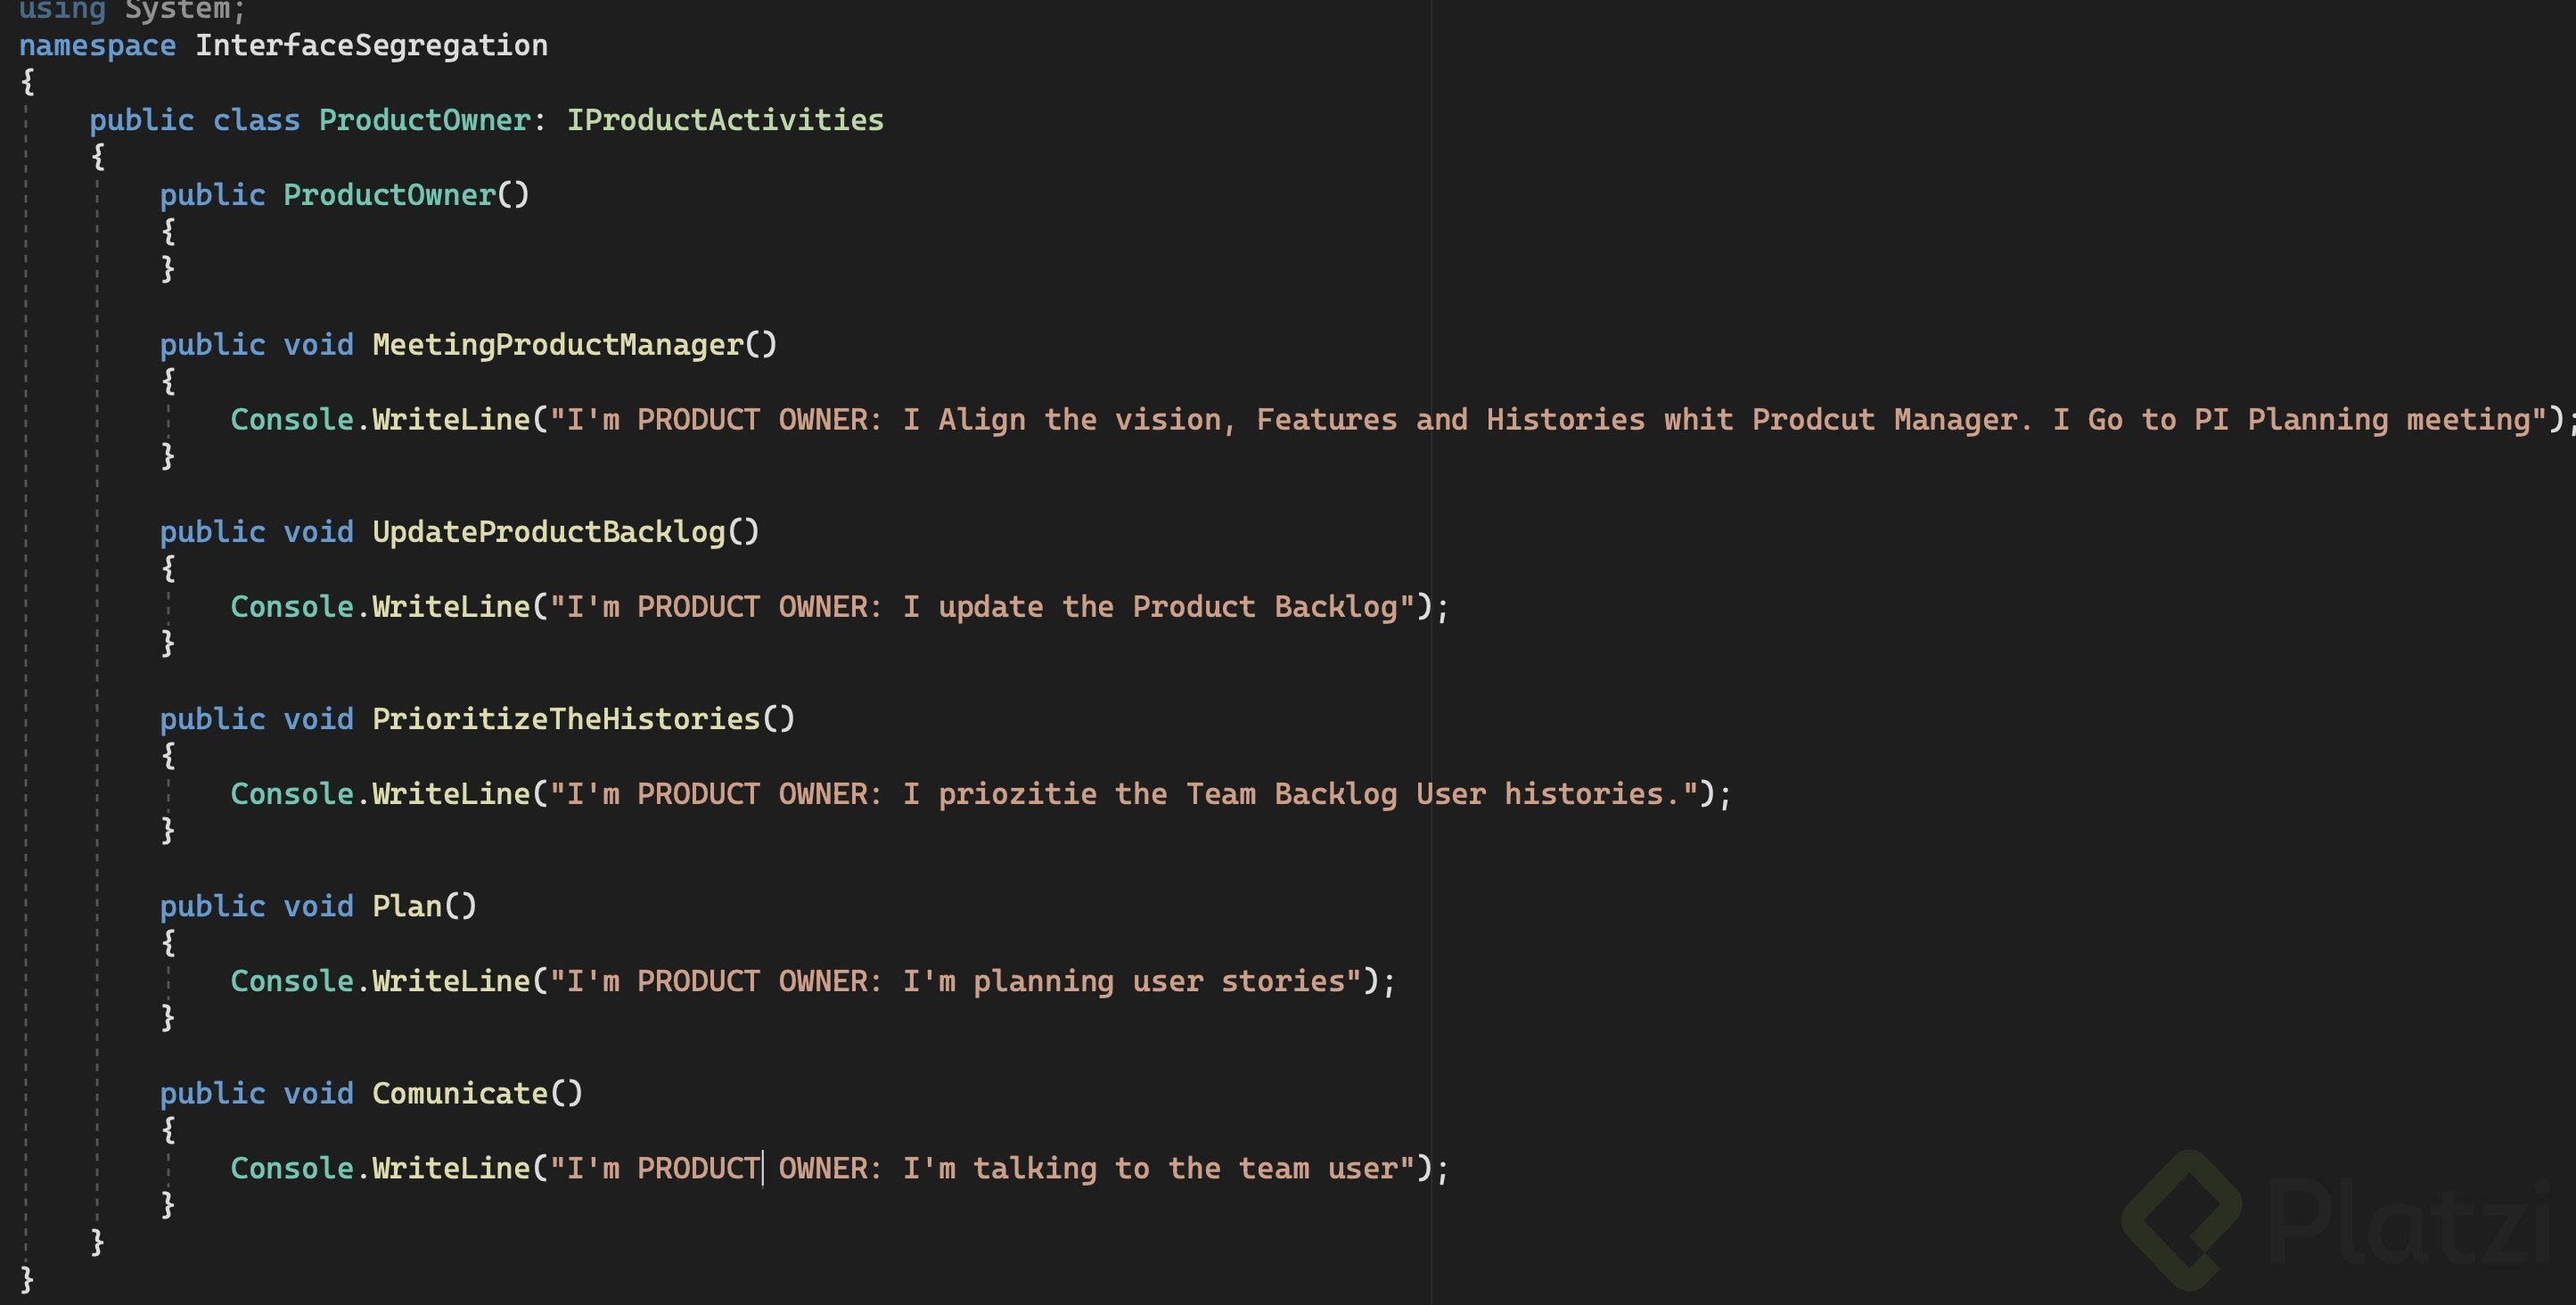This screenshot has width=2576, height=1305.
Task: Click Console inside the Comunicate method
Action: click(292, 1168)
